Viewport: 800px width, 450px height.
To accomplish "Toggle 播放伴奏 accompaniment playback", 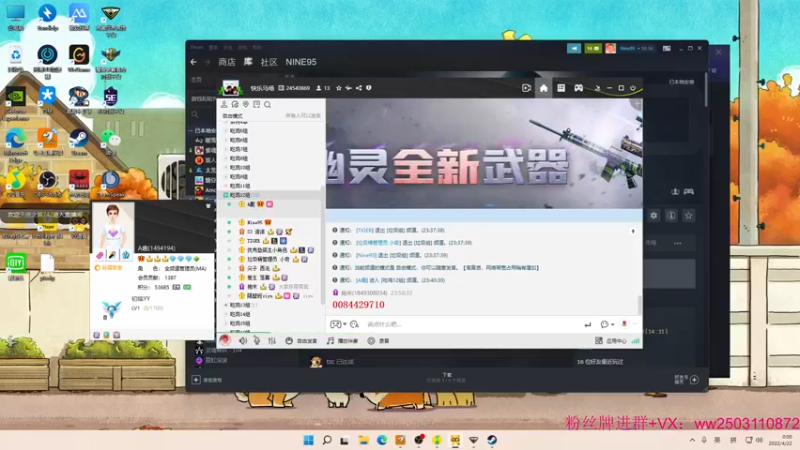I will point(342,340).
